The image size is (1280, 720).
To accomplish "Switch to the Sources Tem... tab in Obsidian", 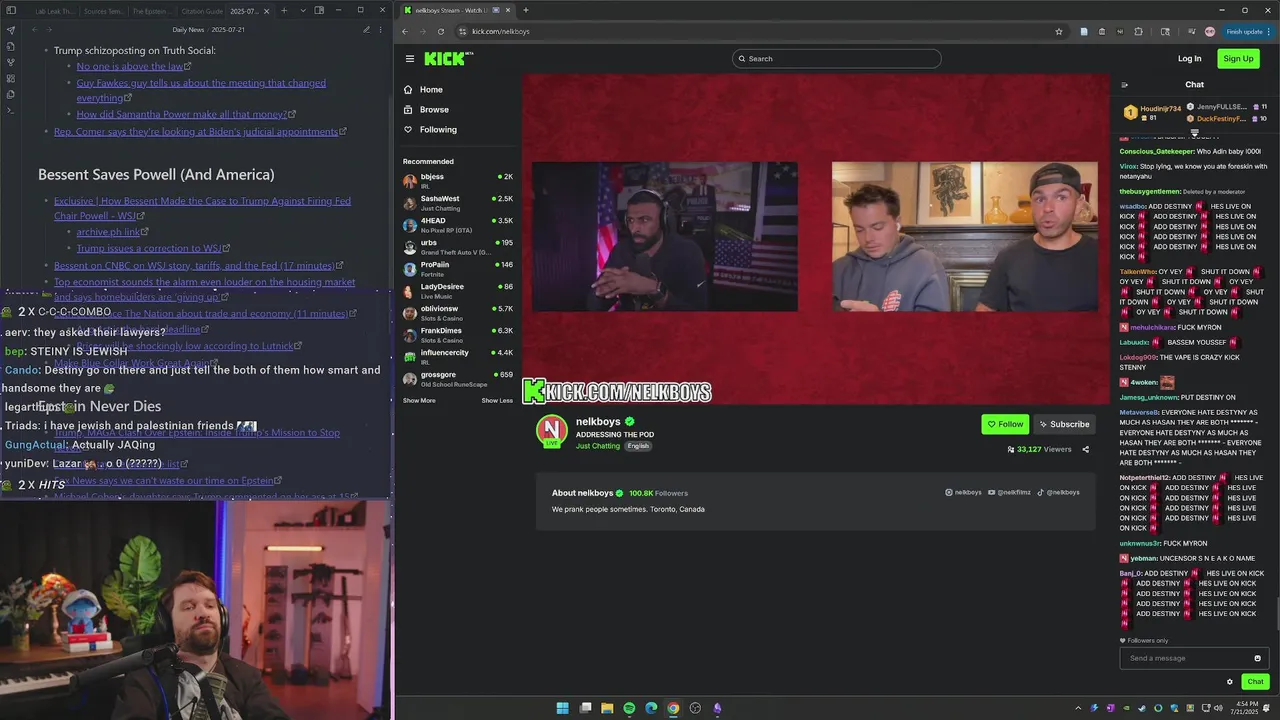I will pyautogui.click(x=104, y=11).
